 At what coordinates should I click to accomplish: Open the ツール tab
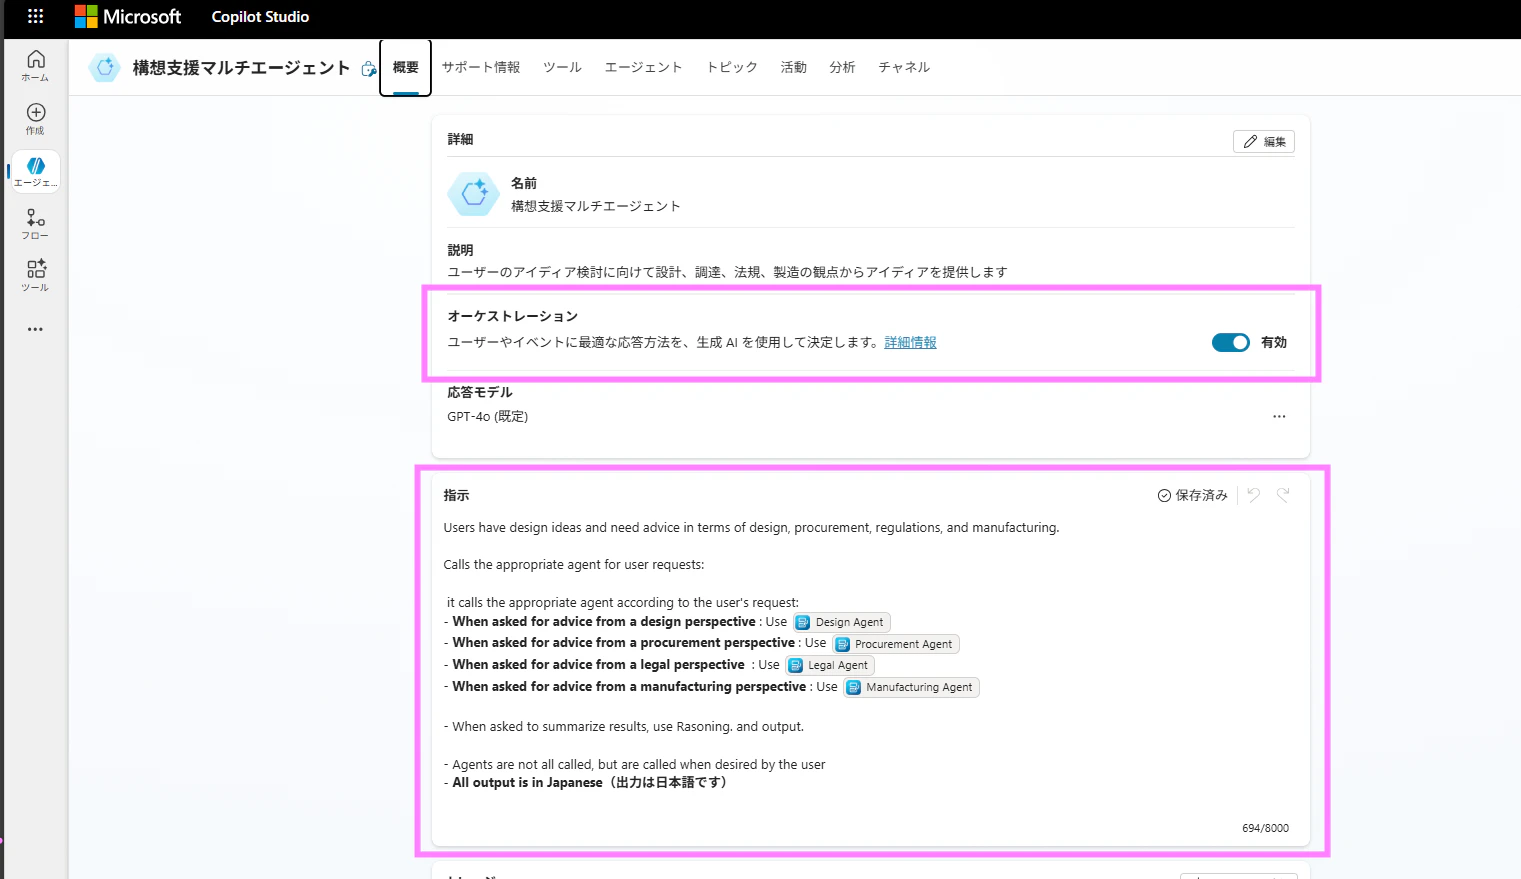(562, 67)
